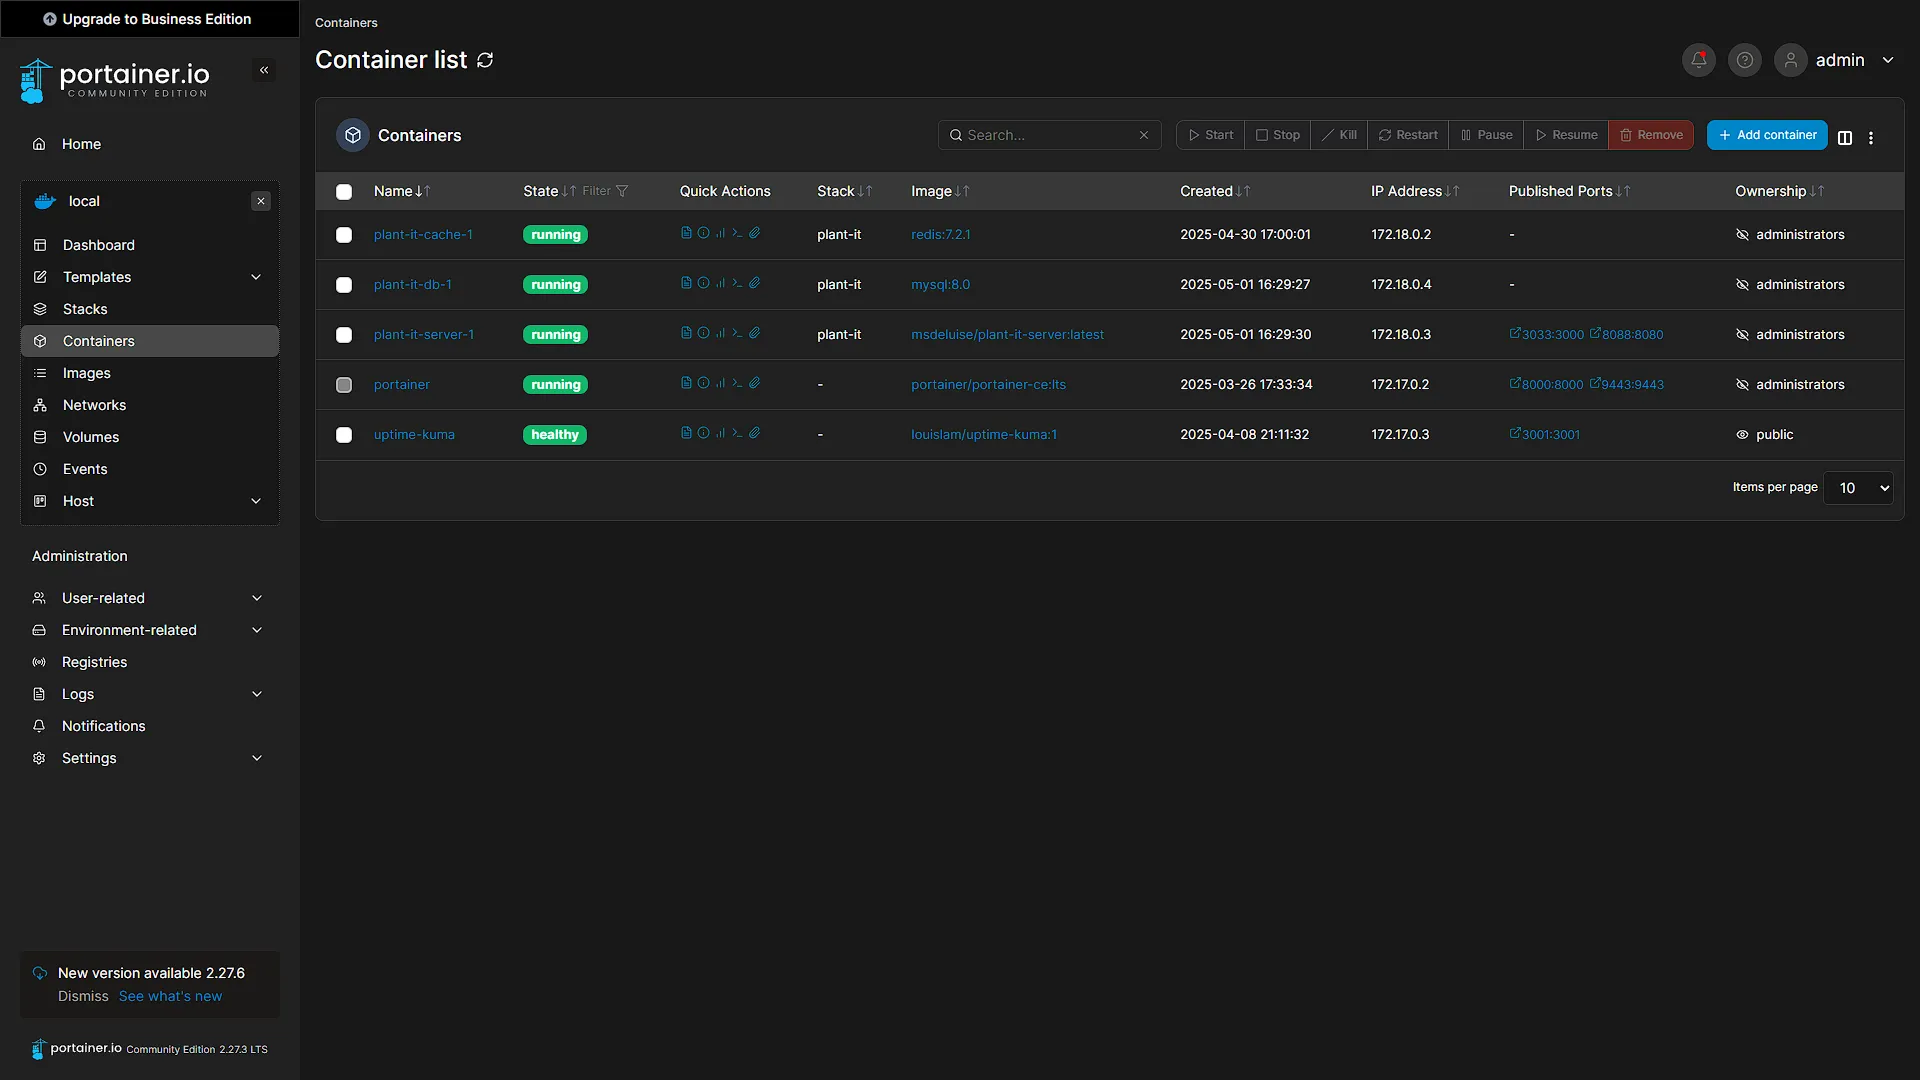The width and height of the screenshot is (1920, 1080).
Task: Open Images in the sidebar
Action: 150,373
